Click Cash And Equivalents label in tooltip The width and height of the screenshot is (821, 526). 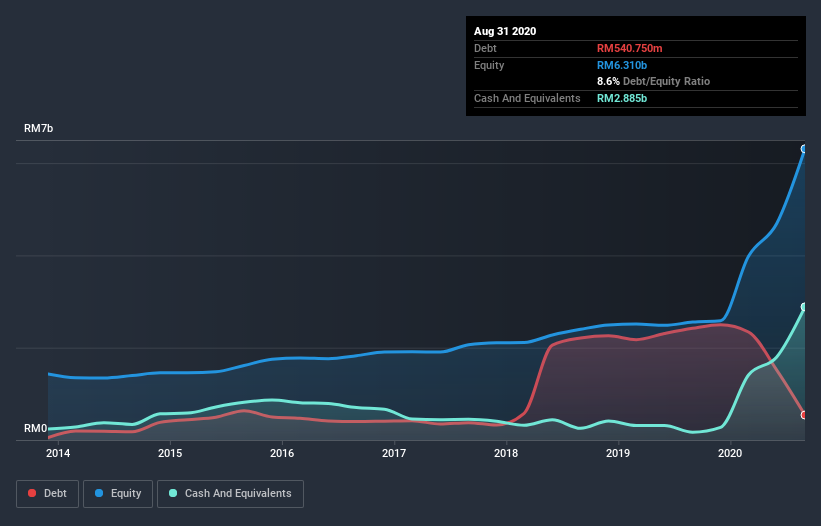527,98
